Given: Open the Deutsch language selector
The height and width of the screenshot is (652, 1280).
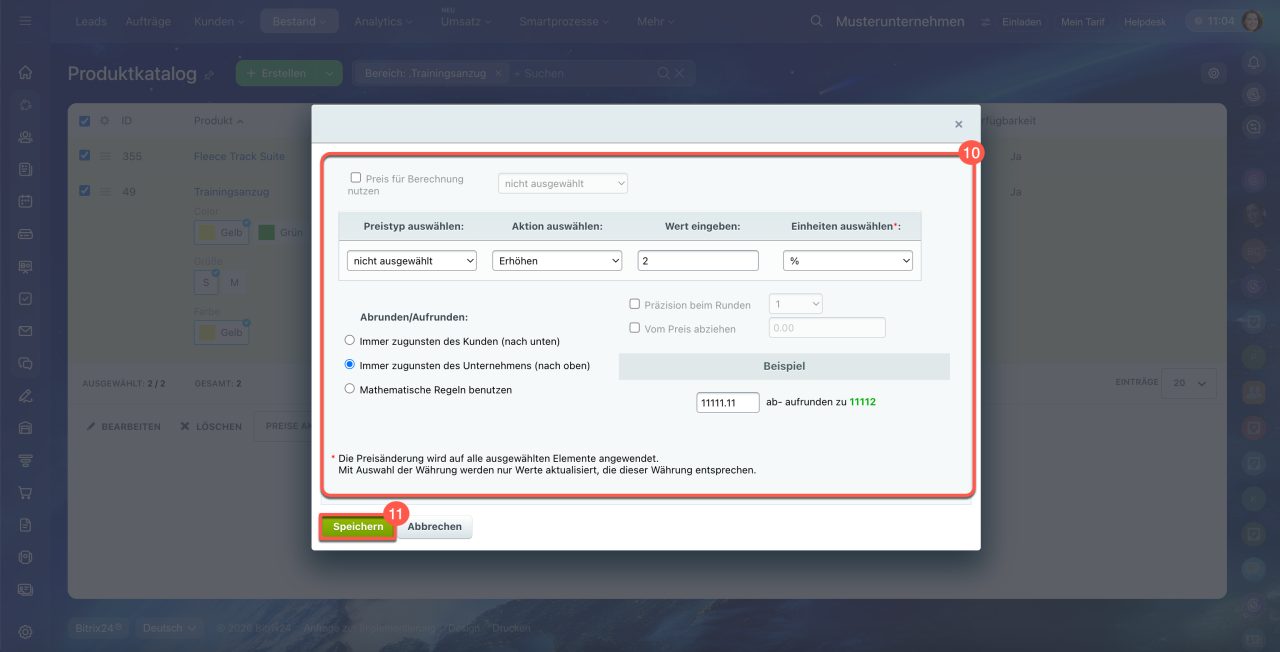Looking at the screenshot, I should (x=170, y=628).
